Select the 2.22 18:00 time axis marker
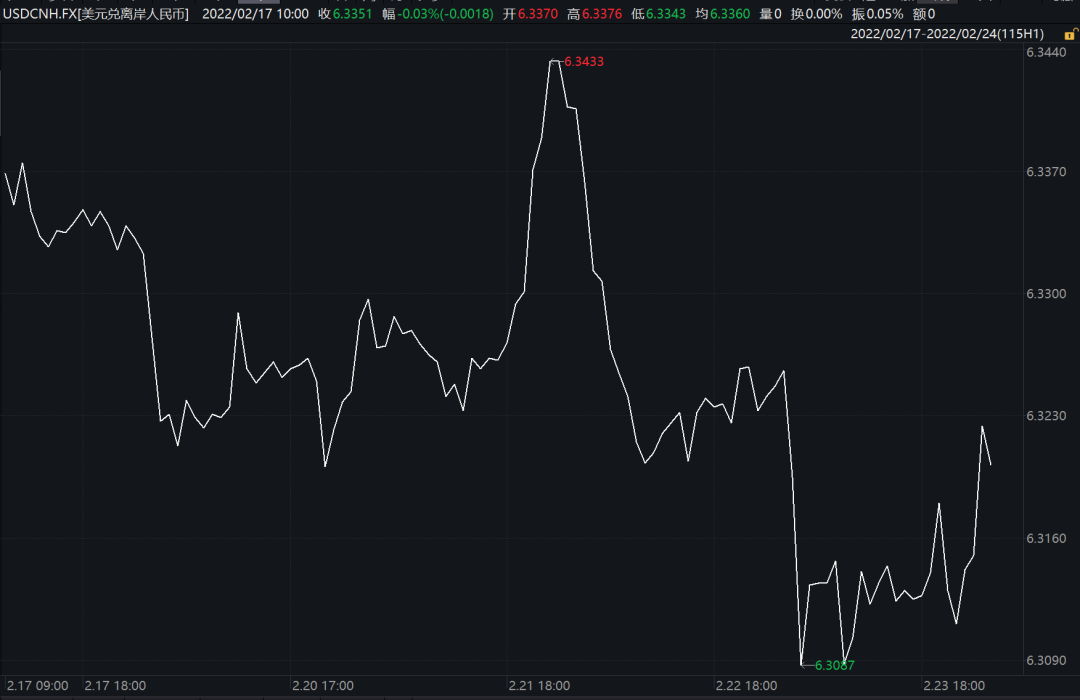The height and width of the screenshot is (700, 1080). (746, 686)
